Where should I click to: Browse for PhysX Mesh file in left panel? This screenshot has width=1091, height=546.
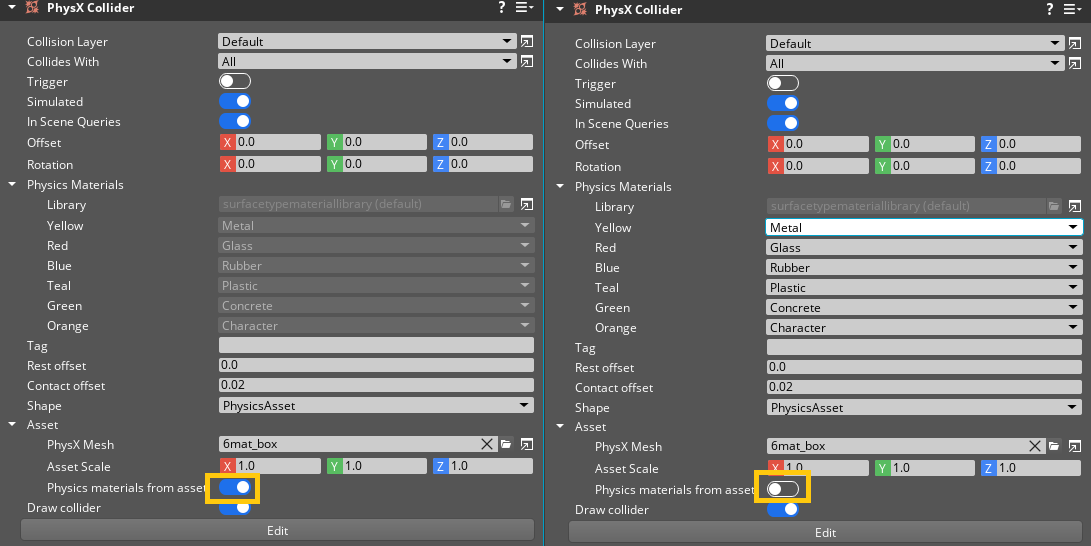(x=507, y=444)
